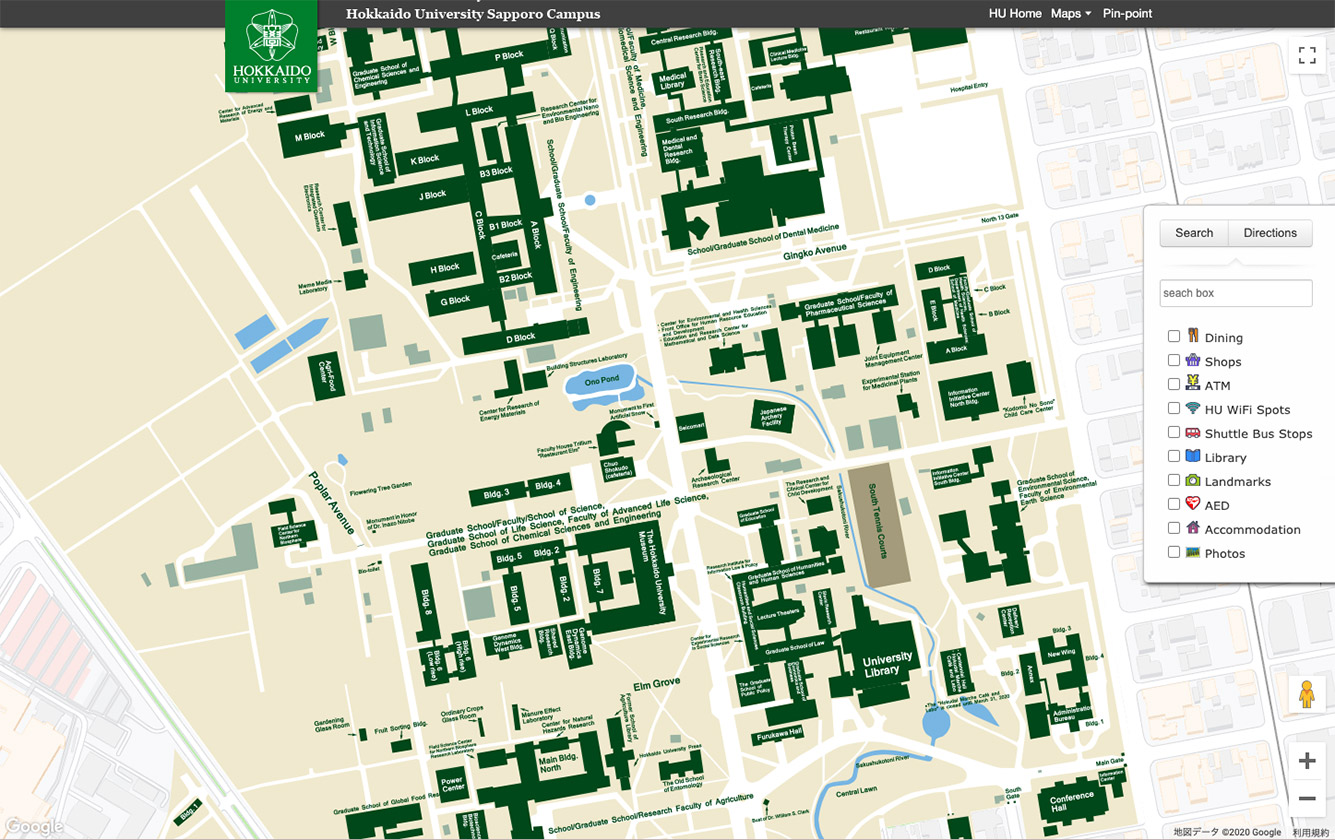The image size is (1335, 840).
Task: Open the HU Home link
Action: 1015,13
